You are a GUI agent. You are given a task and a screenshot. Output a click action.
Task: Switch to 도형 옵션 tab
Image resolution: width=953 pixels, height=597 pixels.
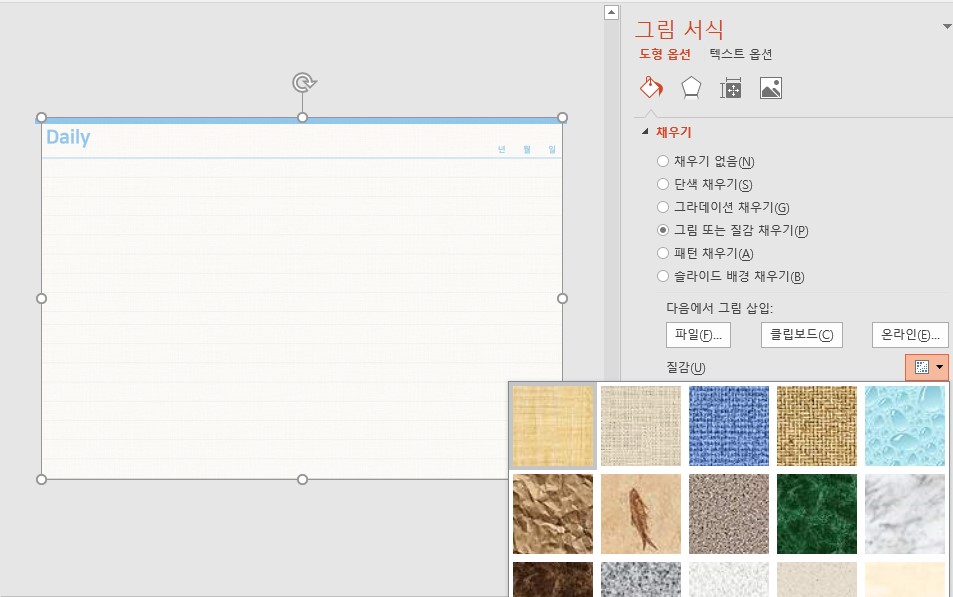(x=665, y=54)
